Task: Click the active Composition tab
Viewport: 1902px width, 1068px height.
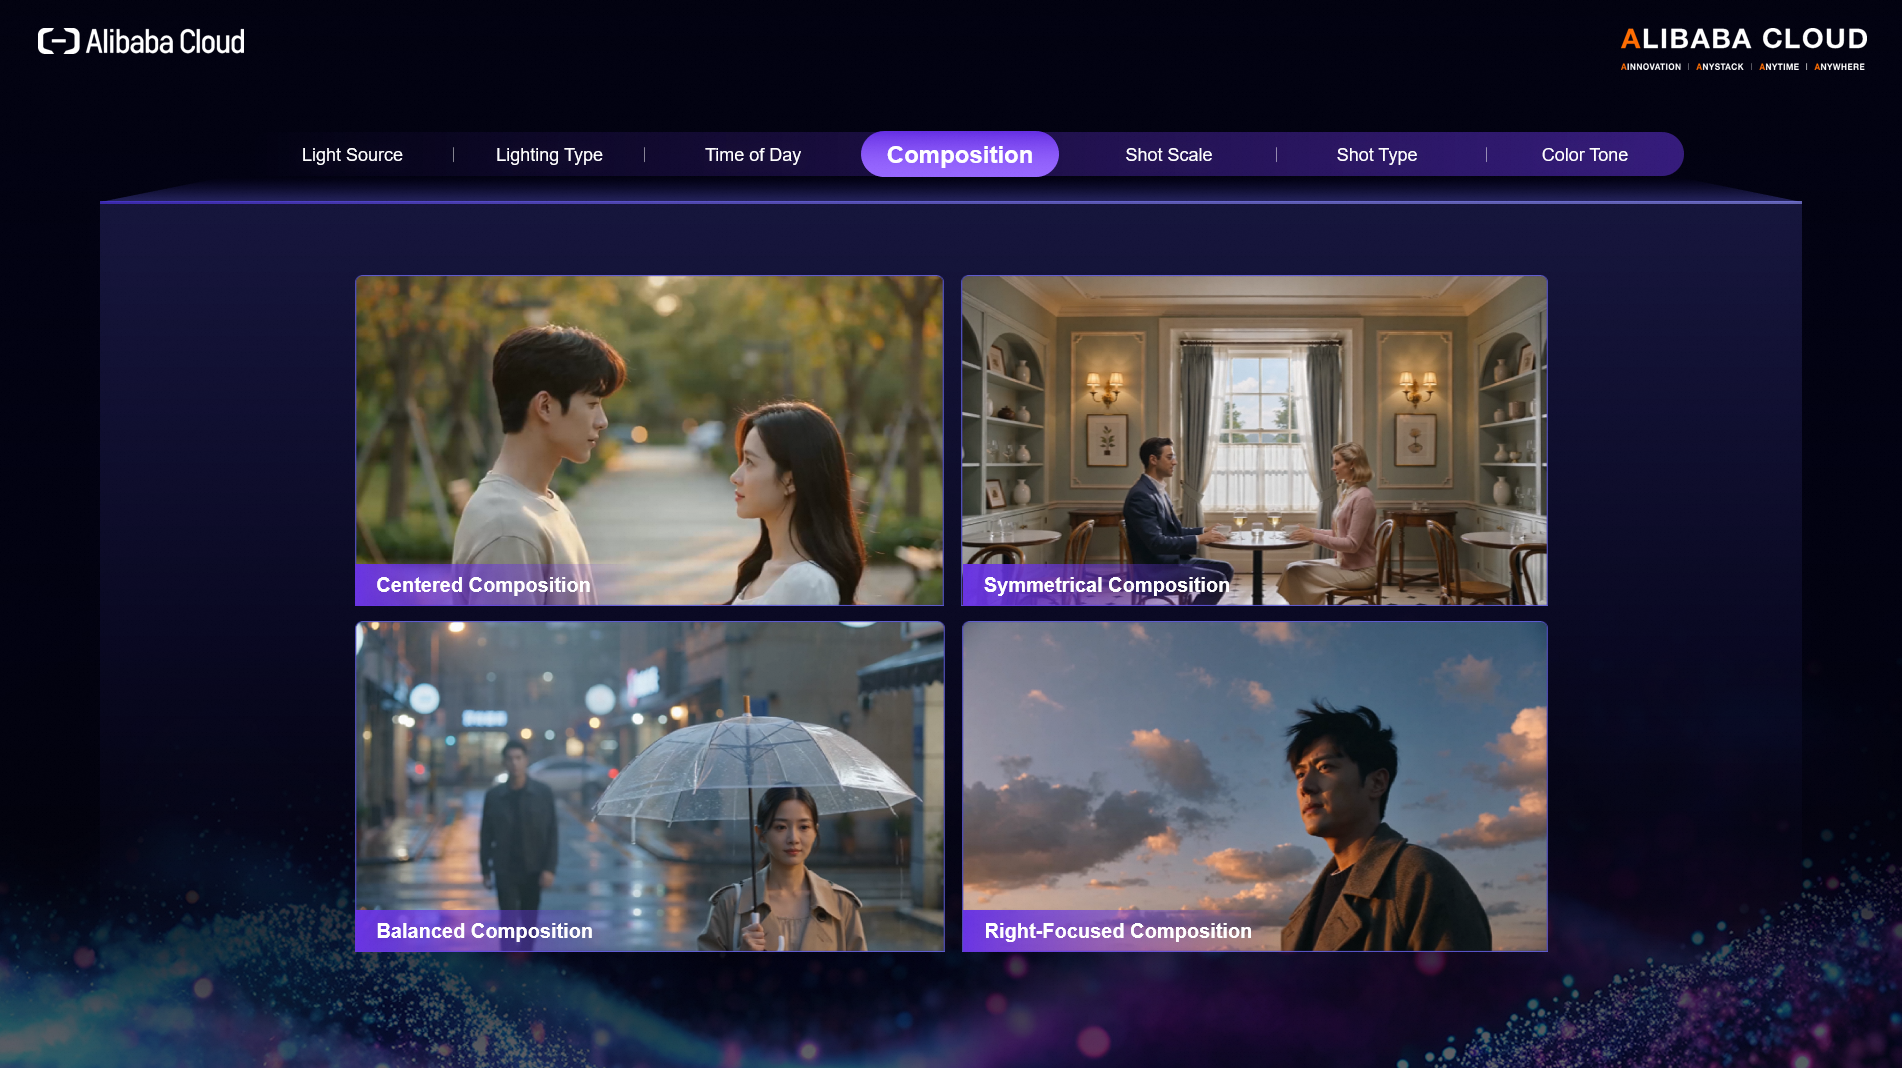Action: click(x=960, y=154)
